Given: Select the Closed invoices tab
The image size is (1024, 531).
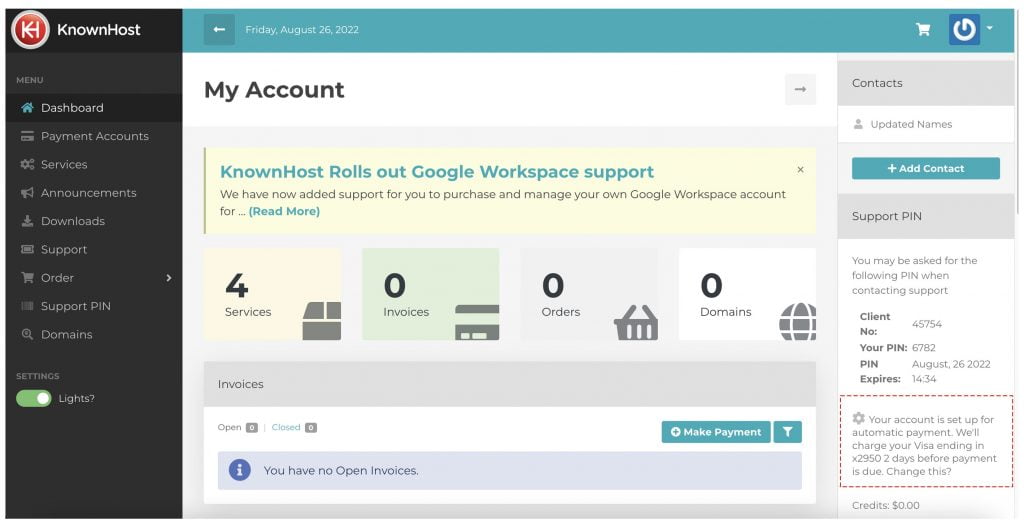Looking at the screenshot, I should click(x=294, y=428).
